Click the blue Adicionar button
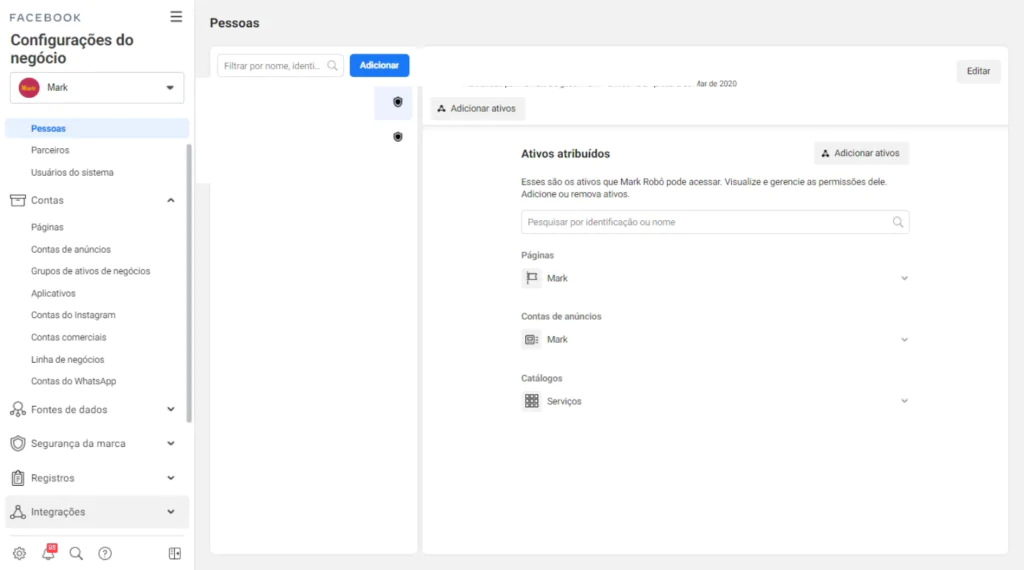 click(379, 65)
